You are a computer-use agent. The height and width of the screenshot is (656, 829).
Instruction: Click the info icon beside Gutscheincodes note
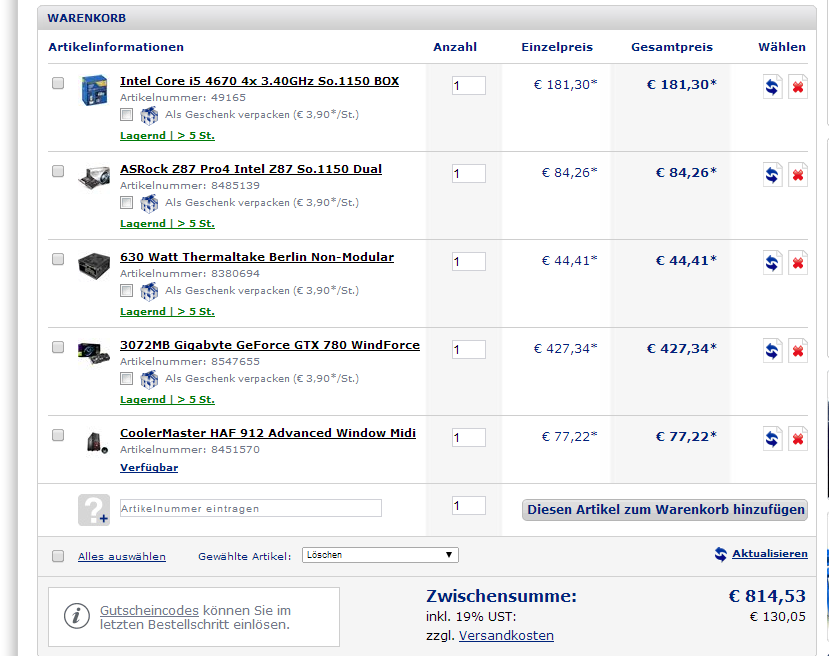pos(77,616)
